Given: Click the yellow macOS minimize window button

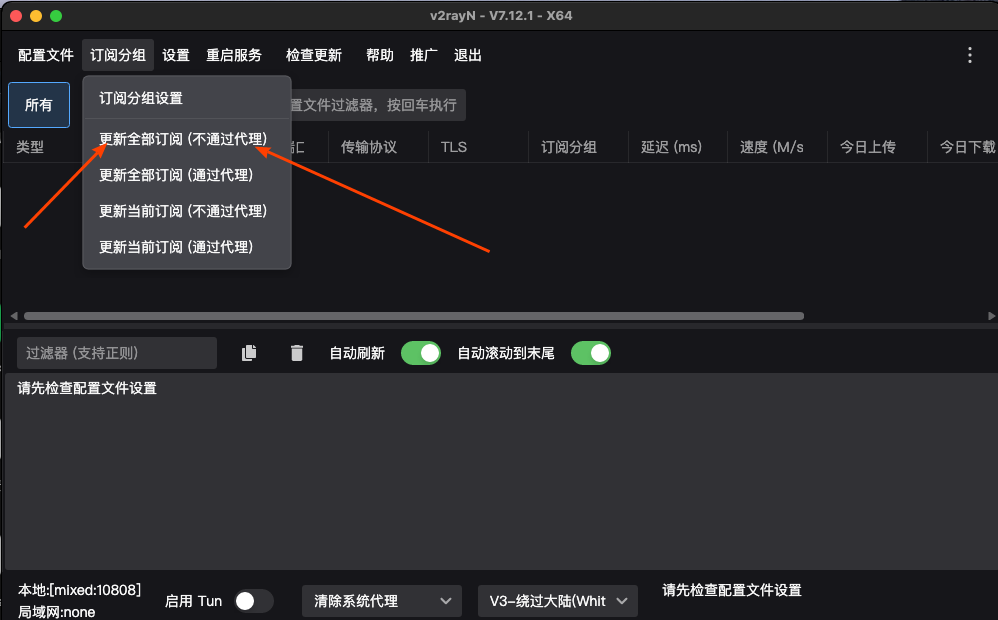Looking at the screenshot, I should click(36, 16).
